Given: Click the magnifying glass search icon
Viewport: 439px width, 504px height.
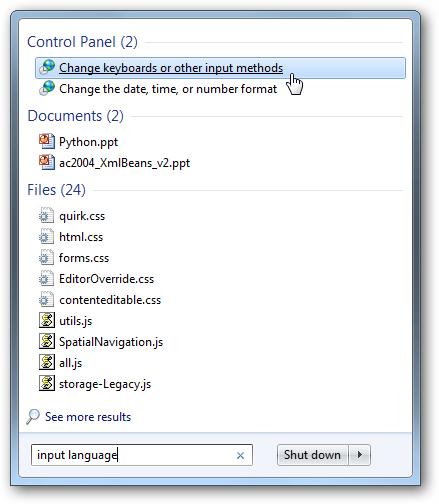Looking at the screenshot, I should coord(33,417).
